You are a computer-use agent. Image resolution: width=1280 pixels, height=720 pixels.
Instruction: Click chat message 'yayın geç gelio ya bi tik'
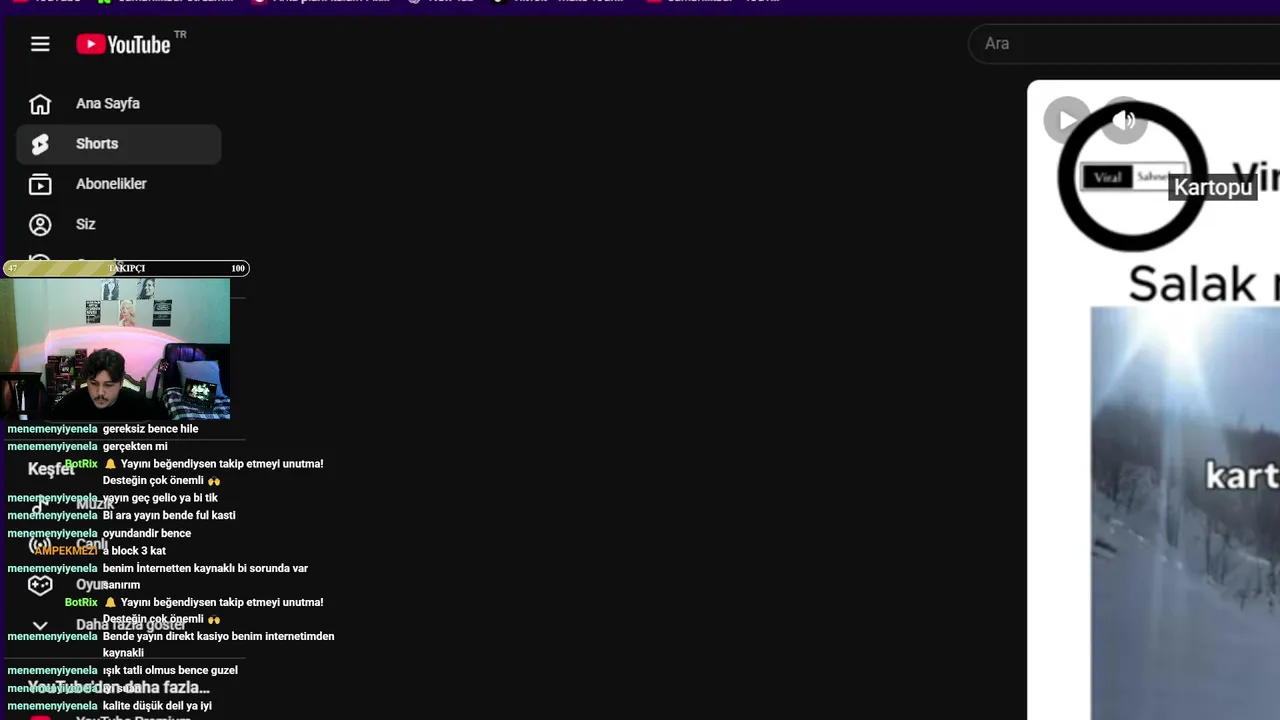[160, 498]
